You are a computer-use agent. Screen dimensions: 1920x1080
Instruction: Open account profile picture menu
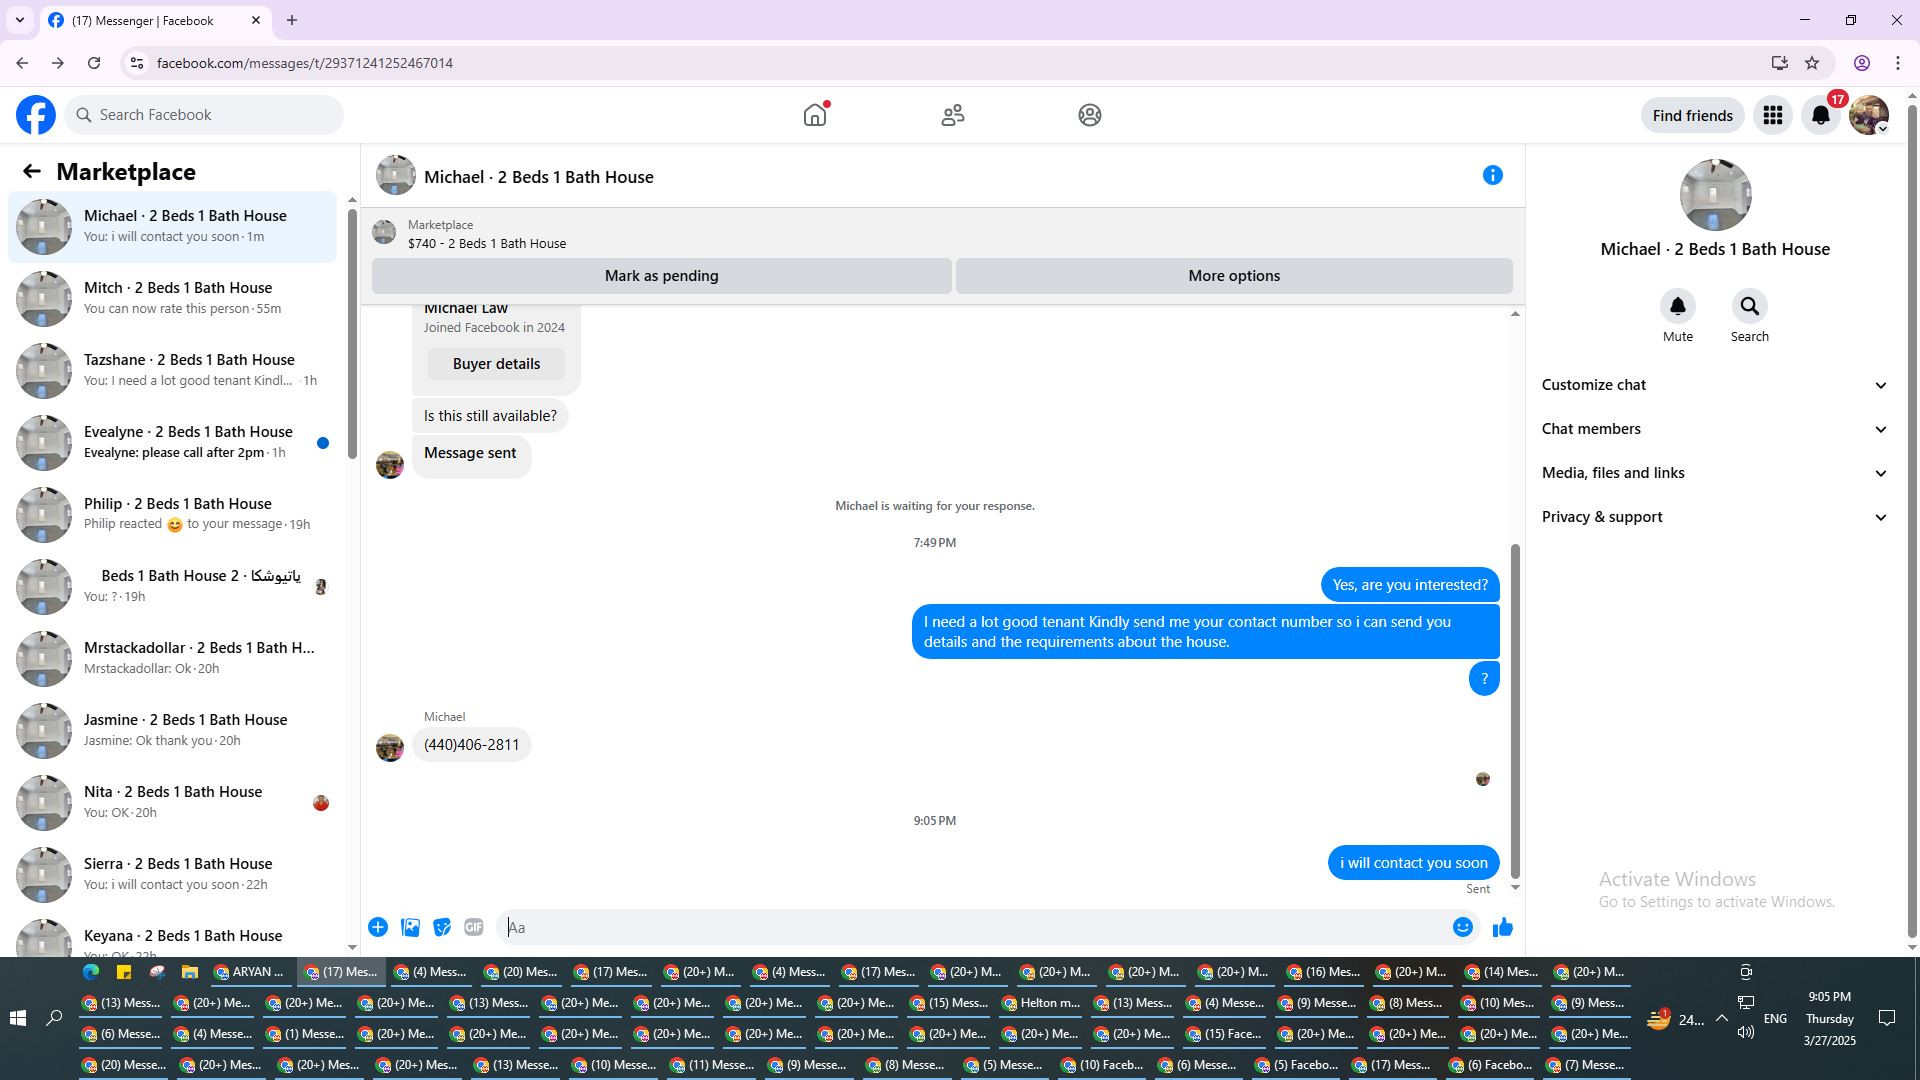coord(1869,115)
